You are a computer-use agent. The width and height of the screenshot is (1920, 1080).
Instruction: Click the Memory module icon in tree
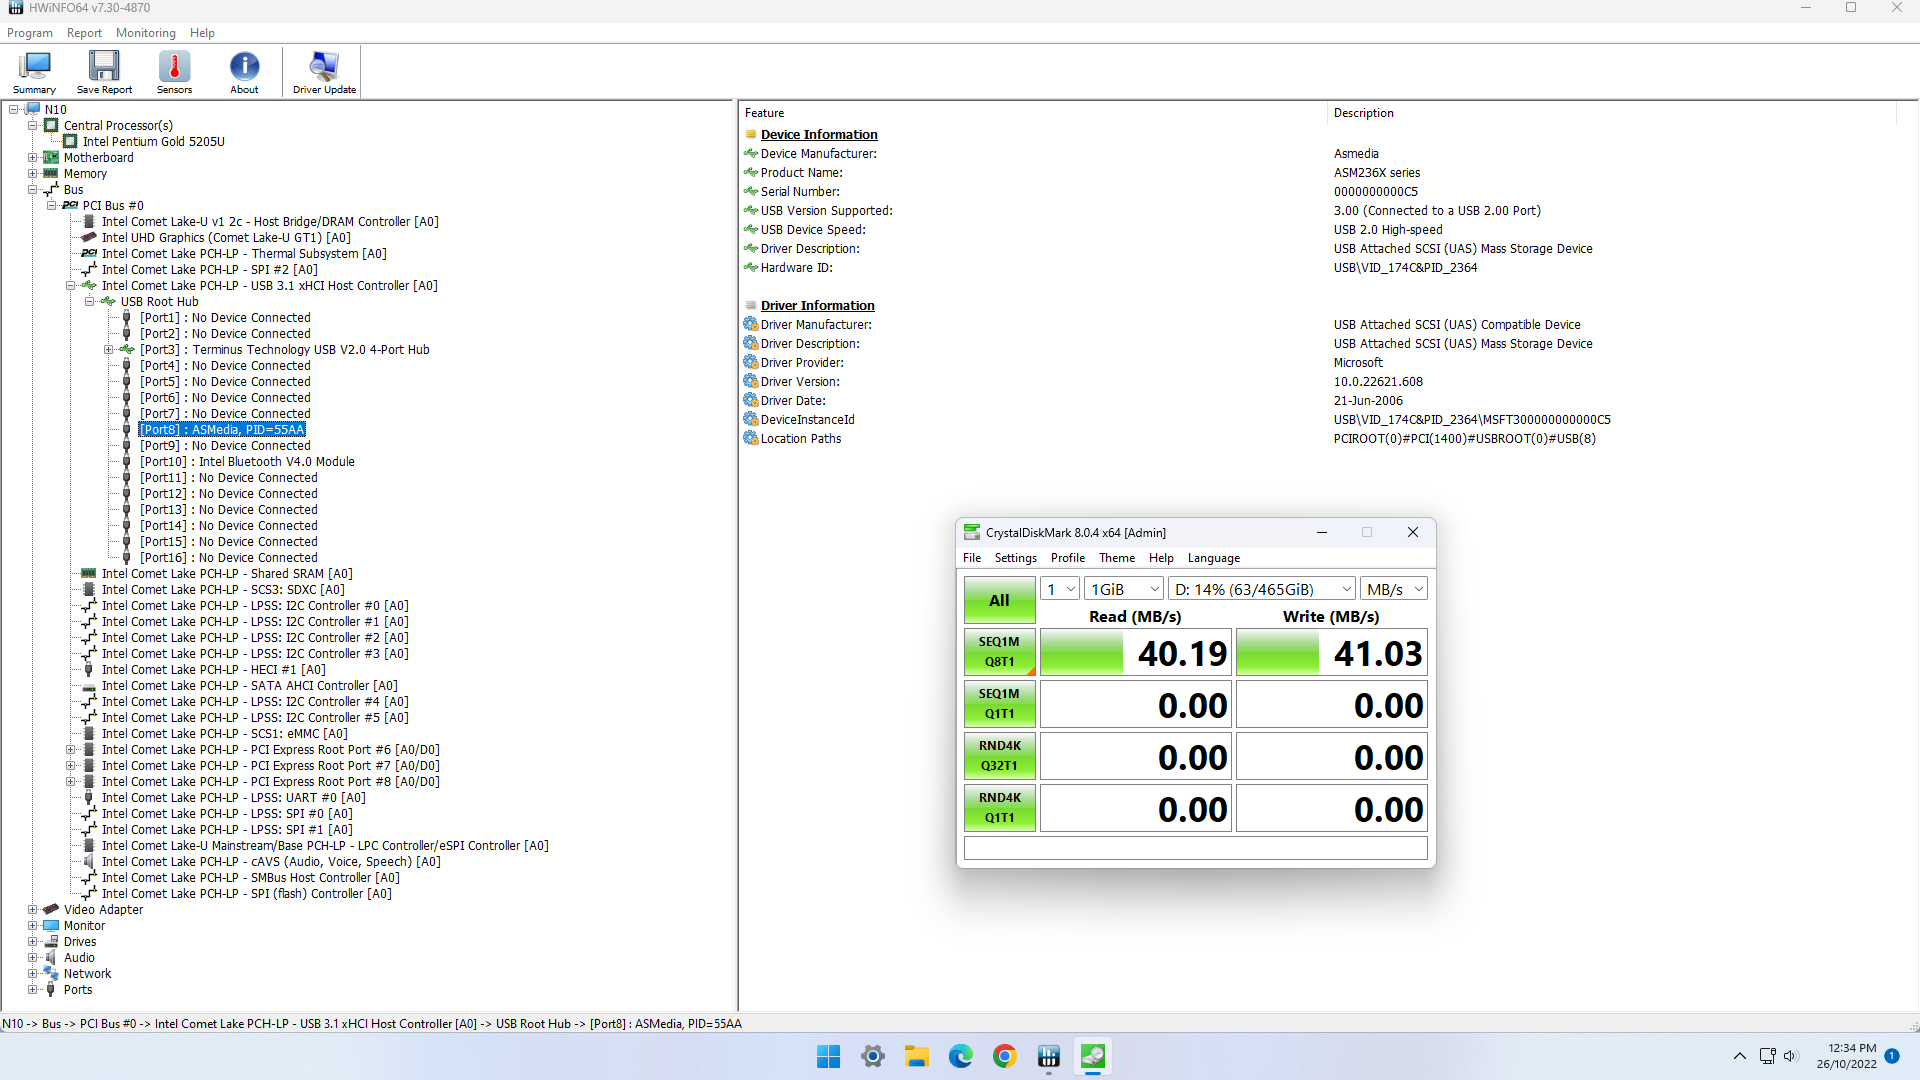click(51, 173)
